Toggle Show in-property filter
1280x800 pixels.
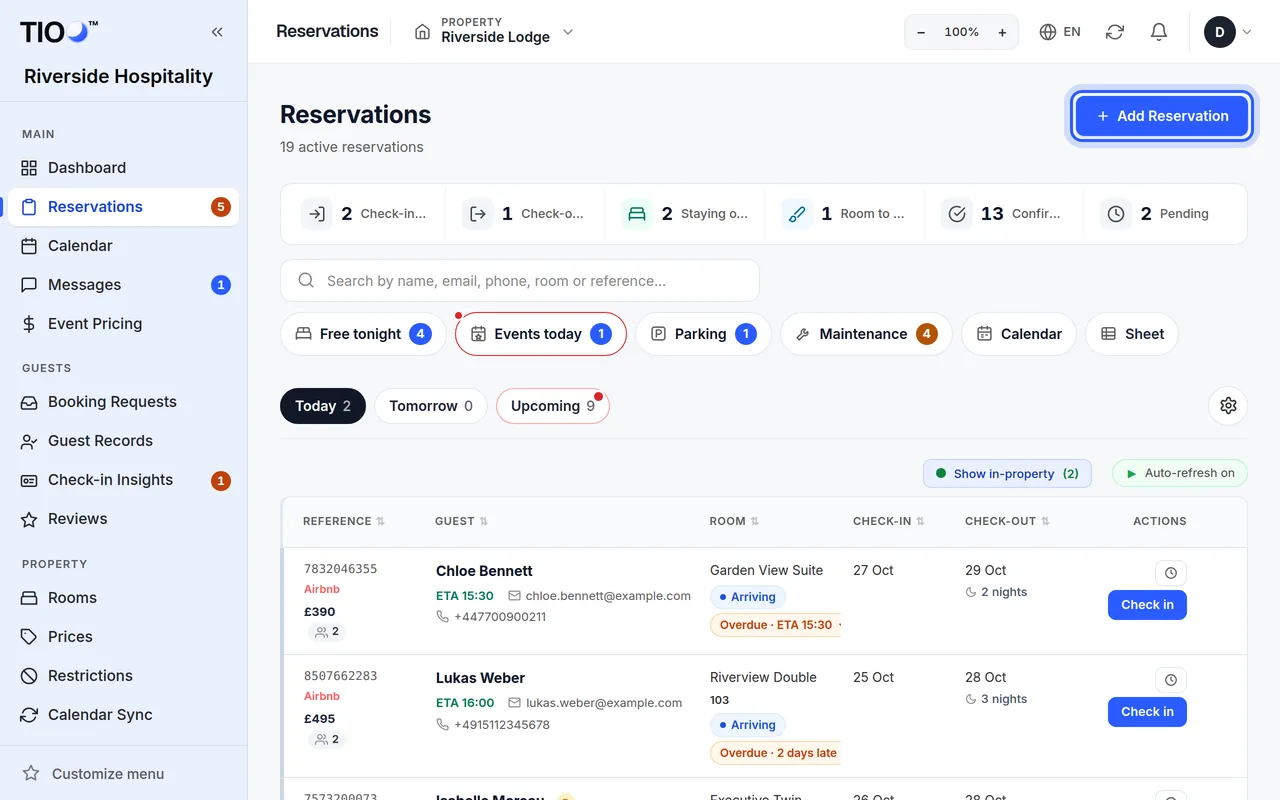click(x=1007, y=474)
